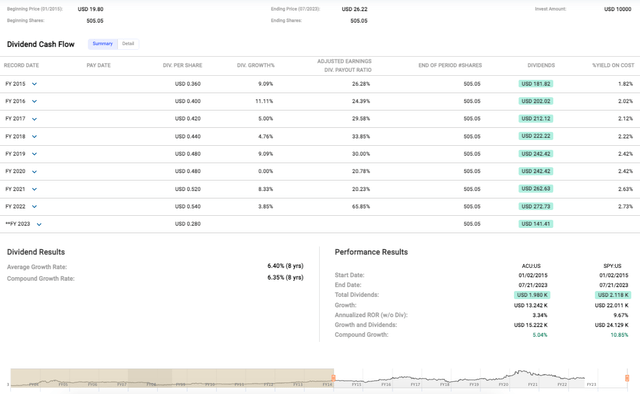Click the 6.35% (8 yrs) compound growth value

click(x=285, y=278)
